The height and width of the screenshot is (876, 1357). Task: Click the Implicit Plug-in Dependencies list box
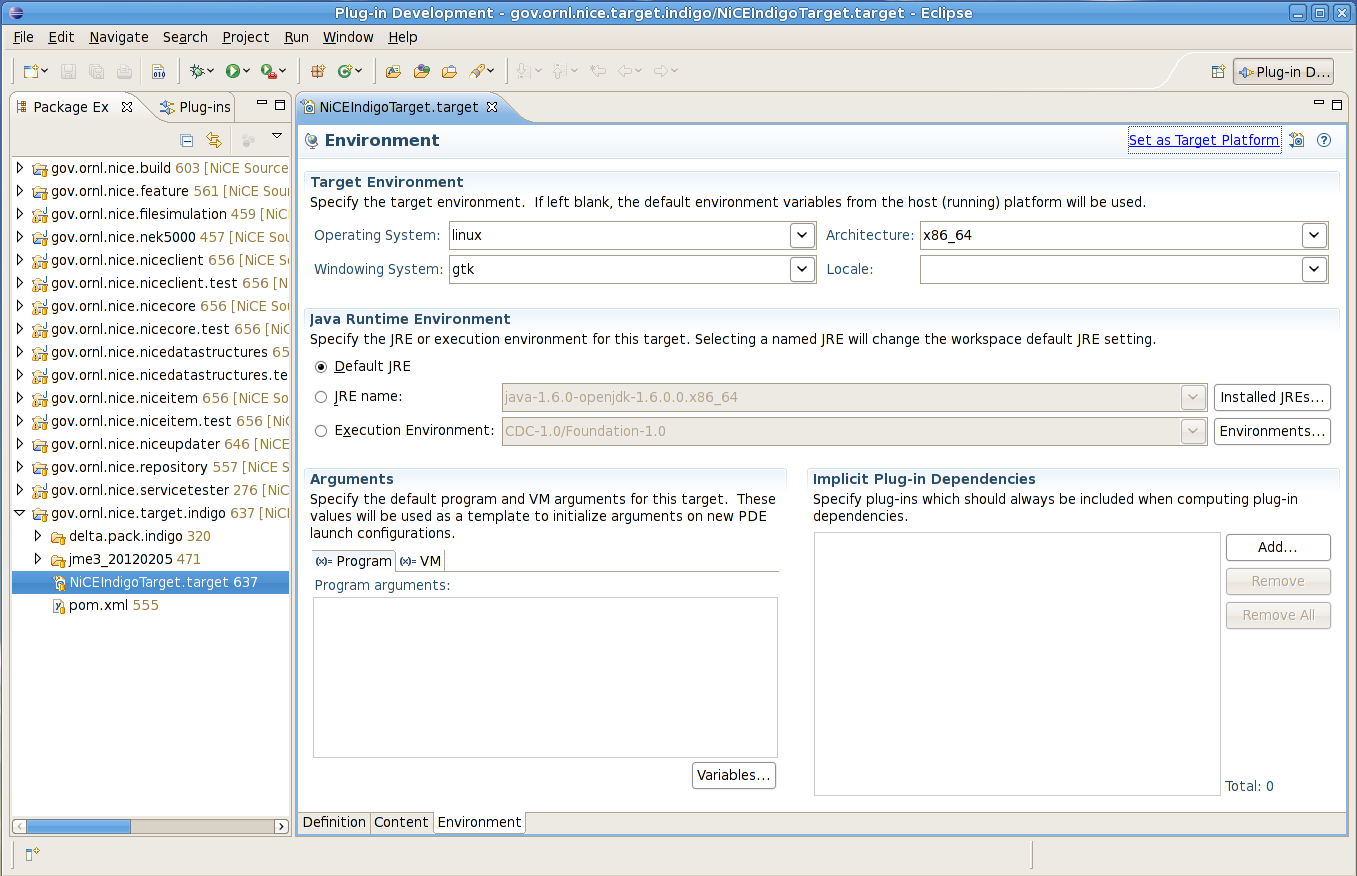coord(1017,664)
